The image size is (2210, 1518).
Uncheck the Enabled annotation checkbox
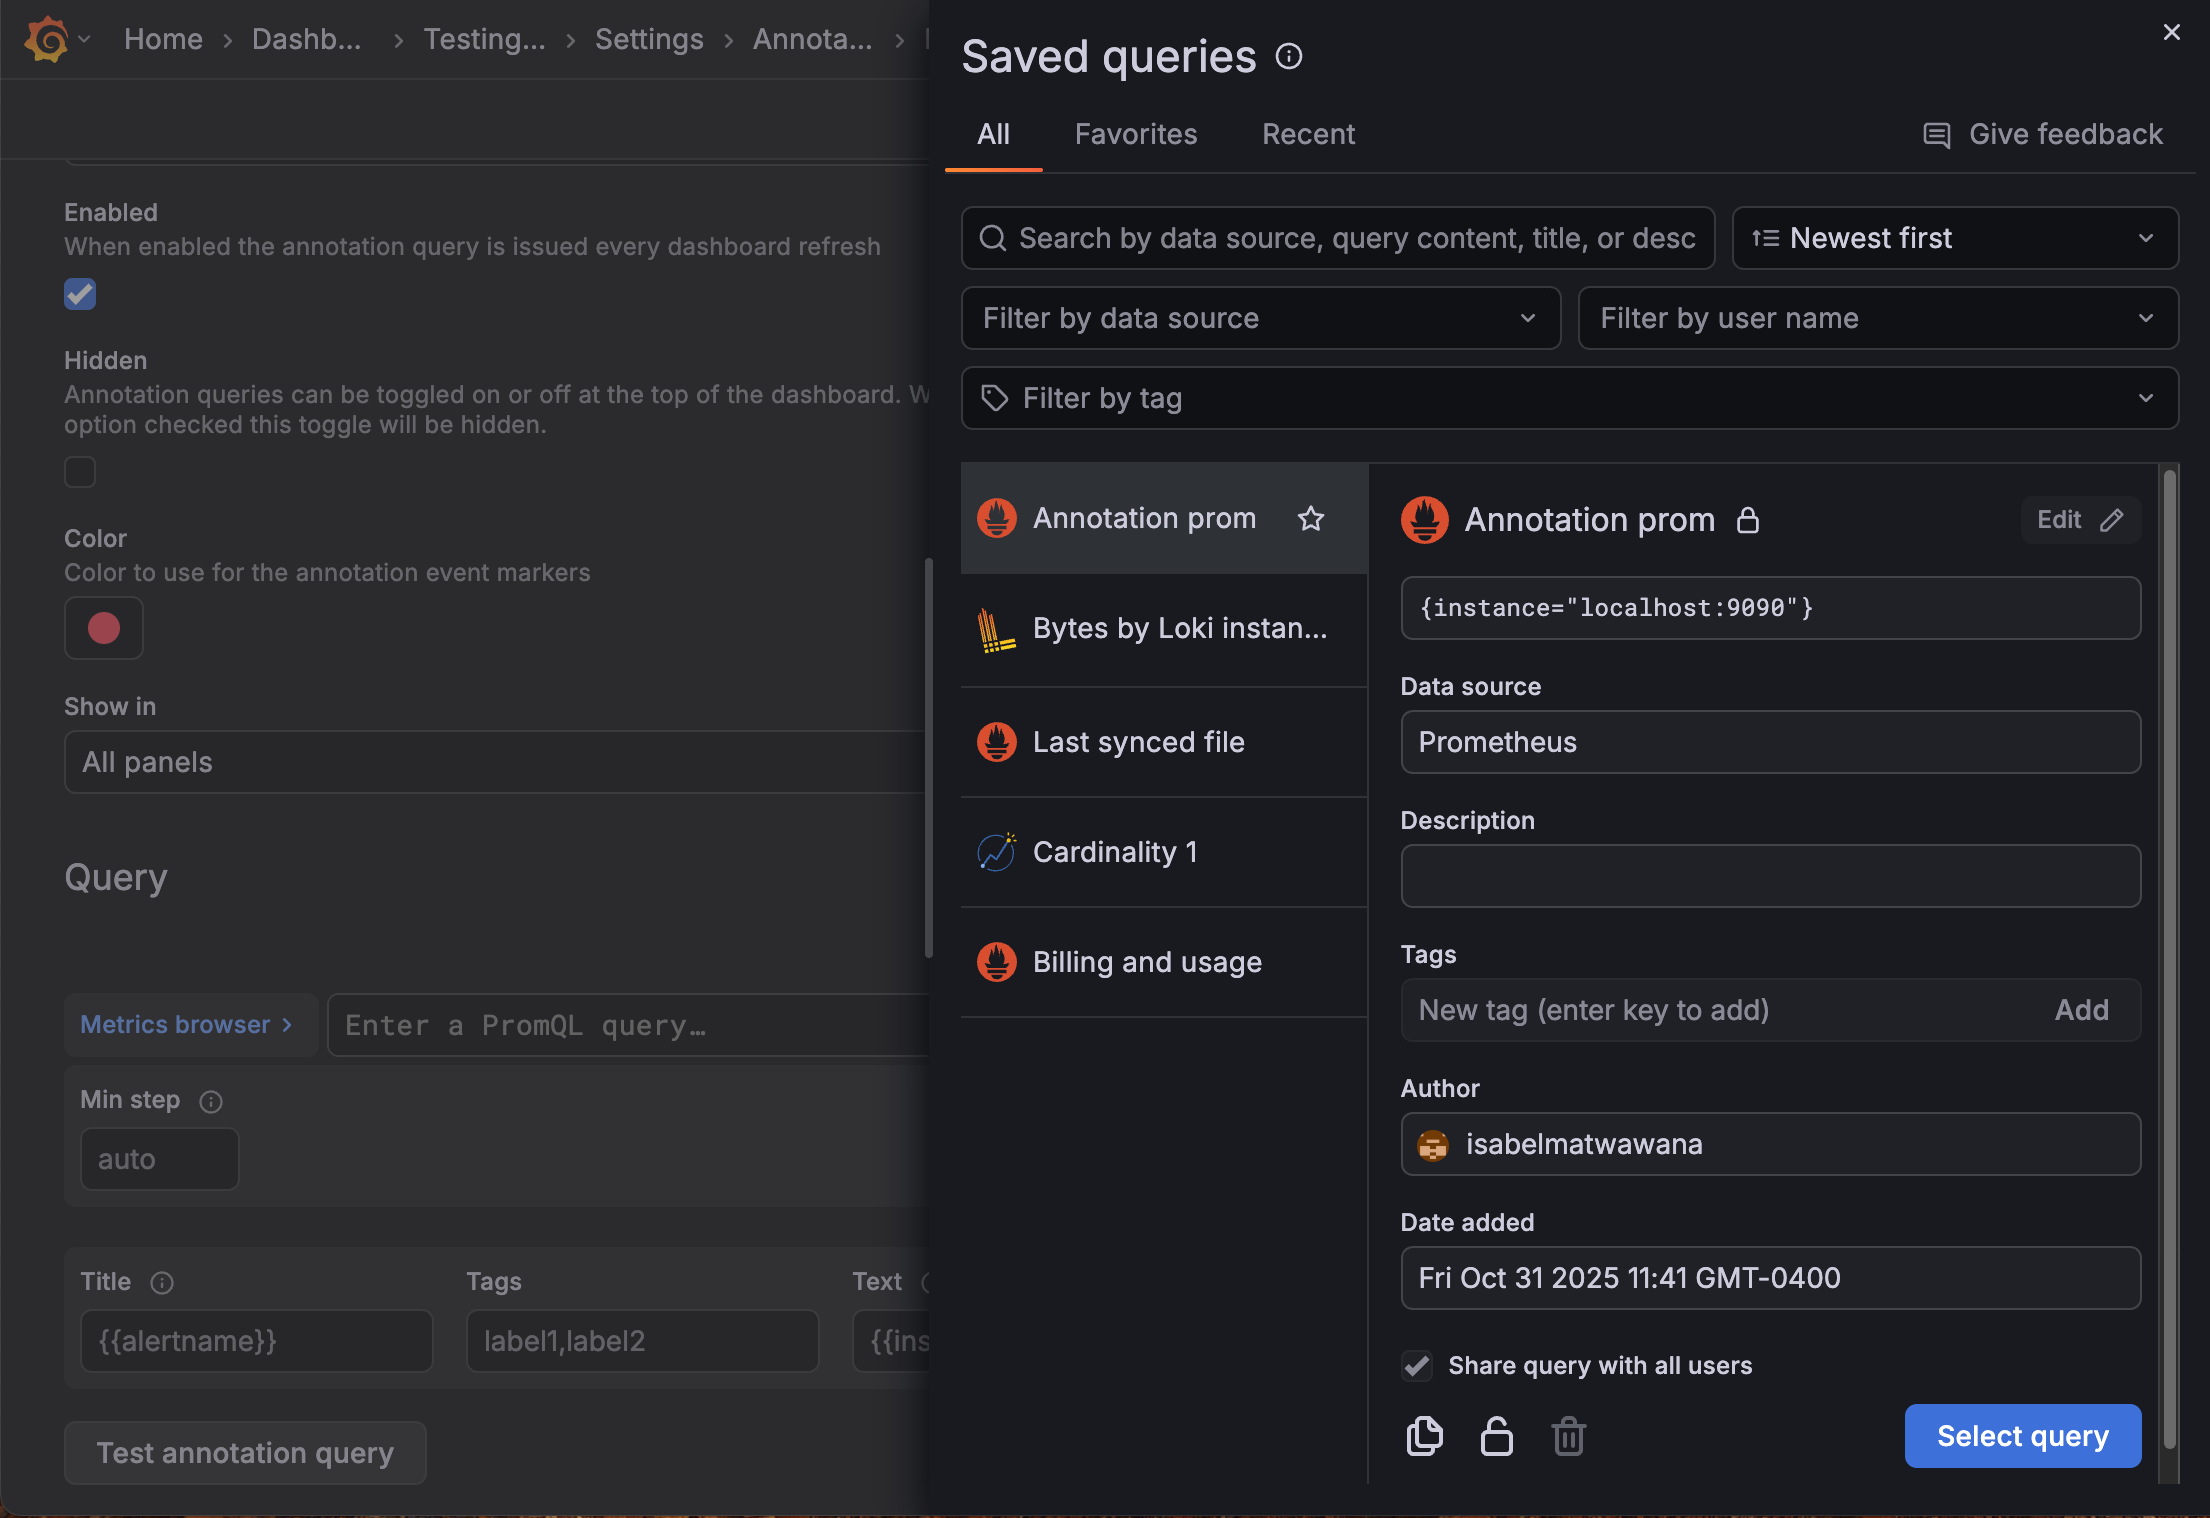[x=80, y=294]
